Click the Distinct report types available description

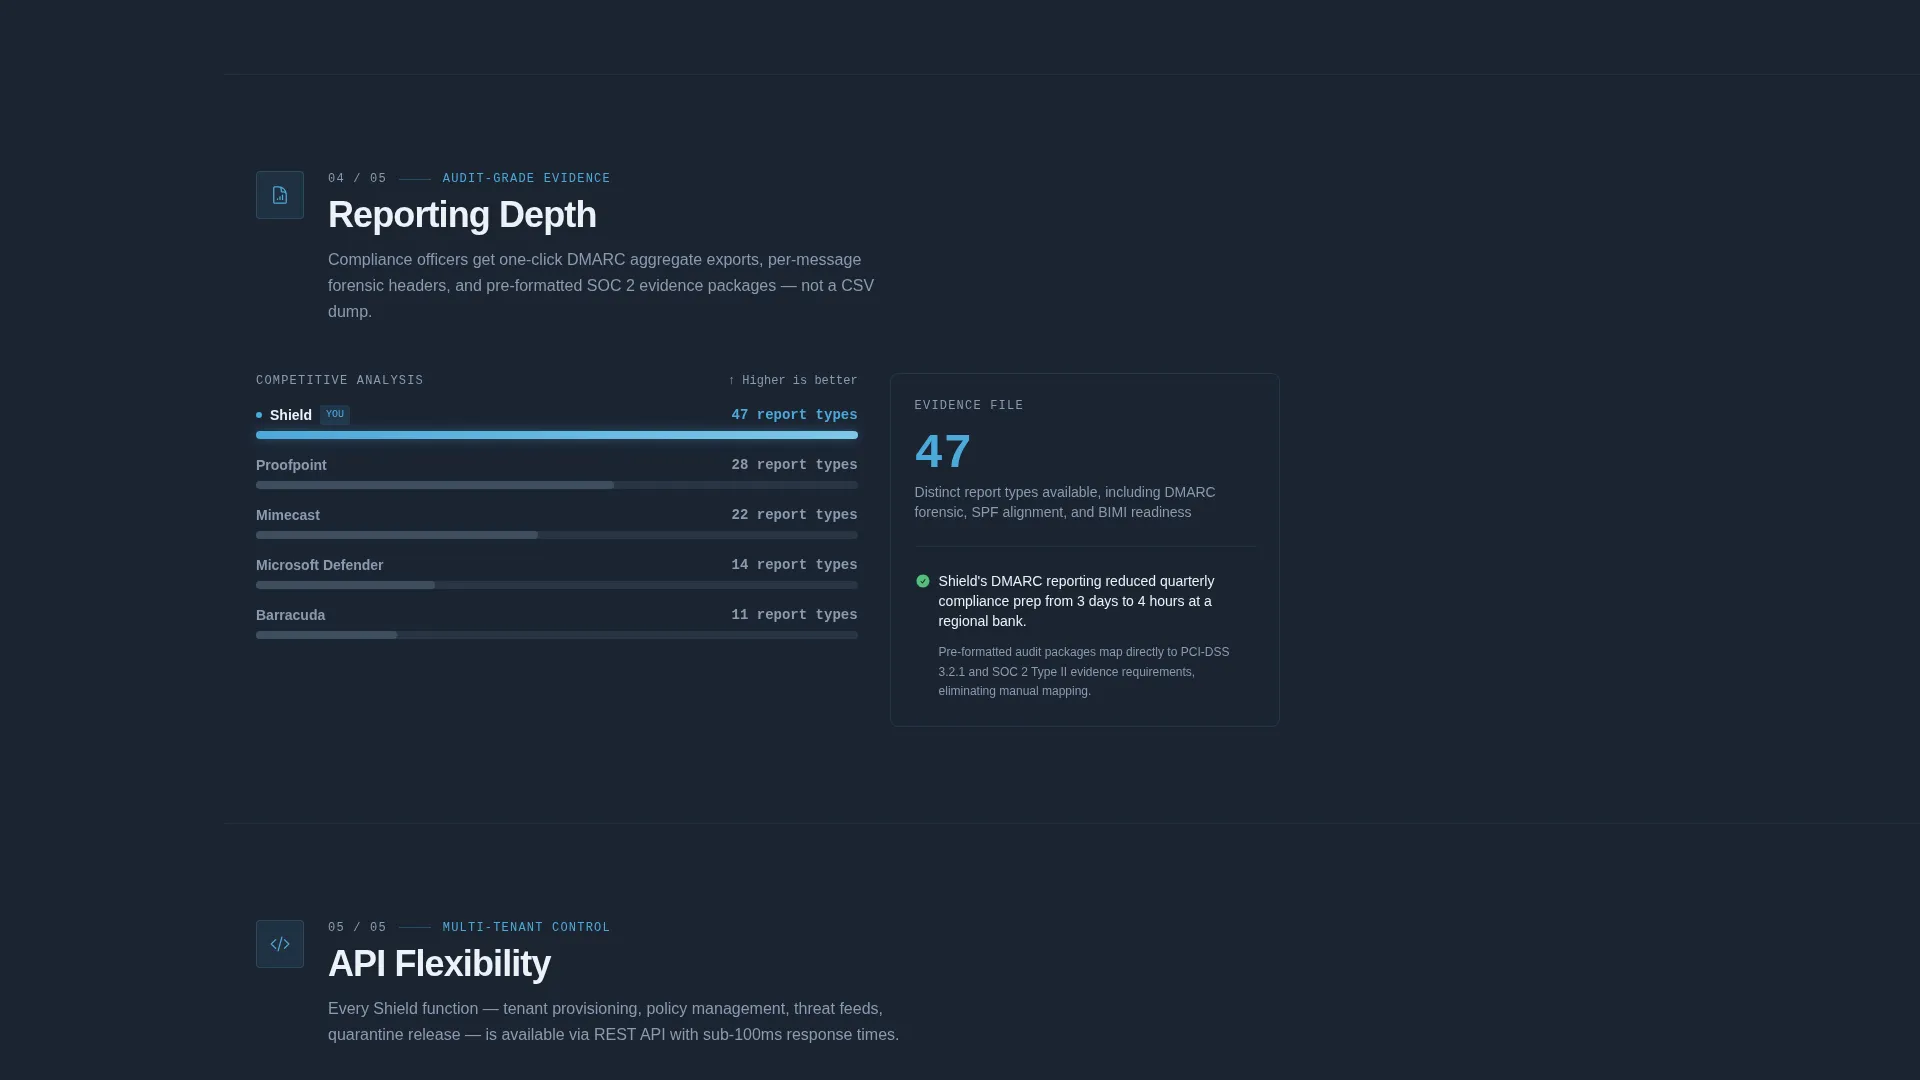pyautogui.click(x=1065, y=502)
